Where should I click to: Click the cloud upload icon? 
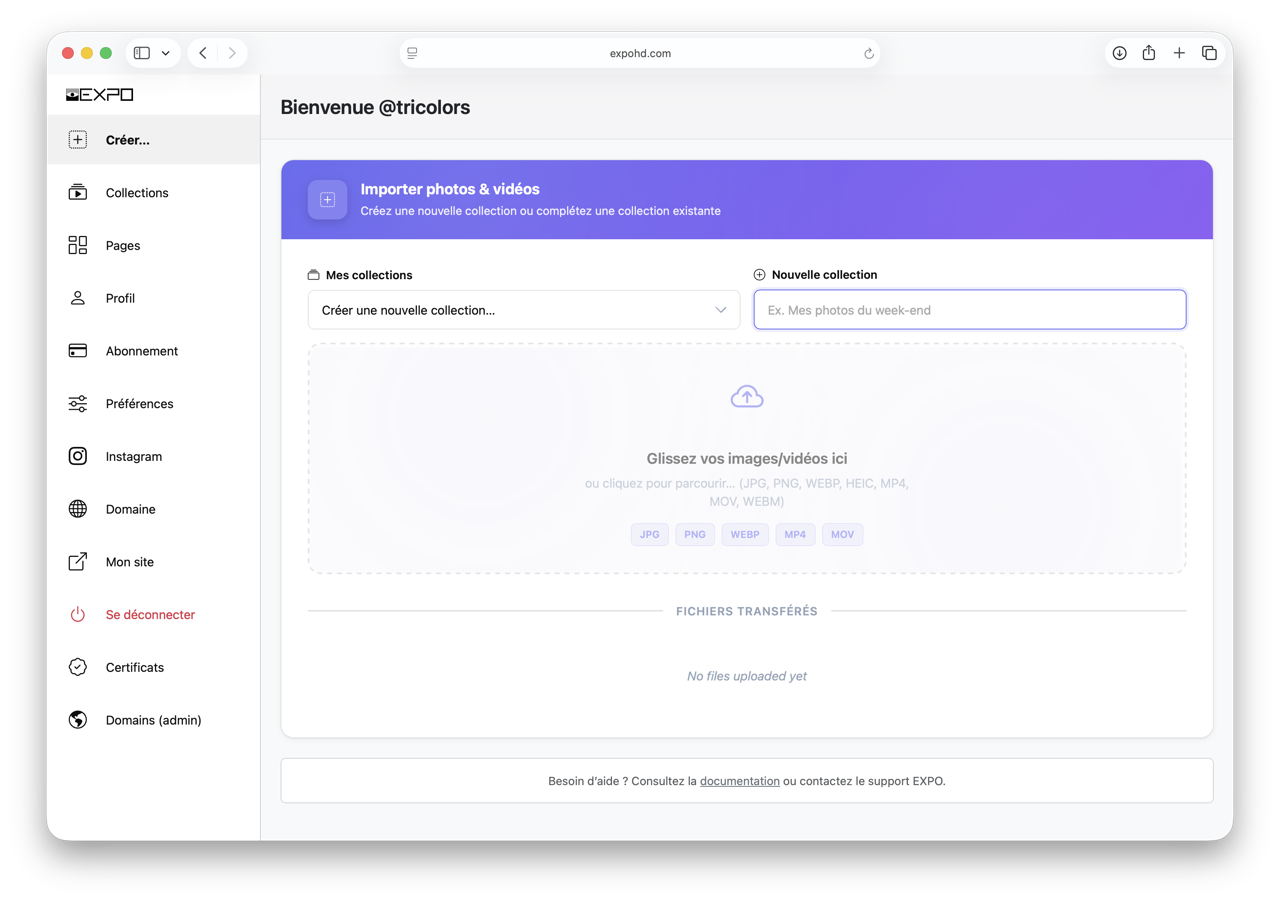[x=746, y=397]
